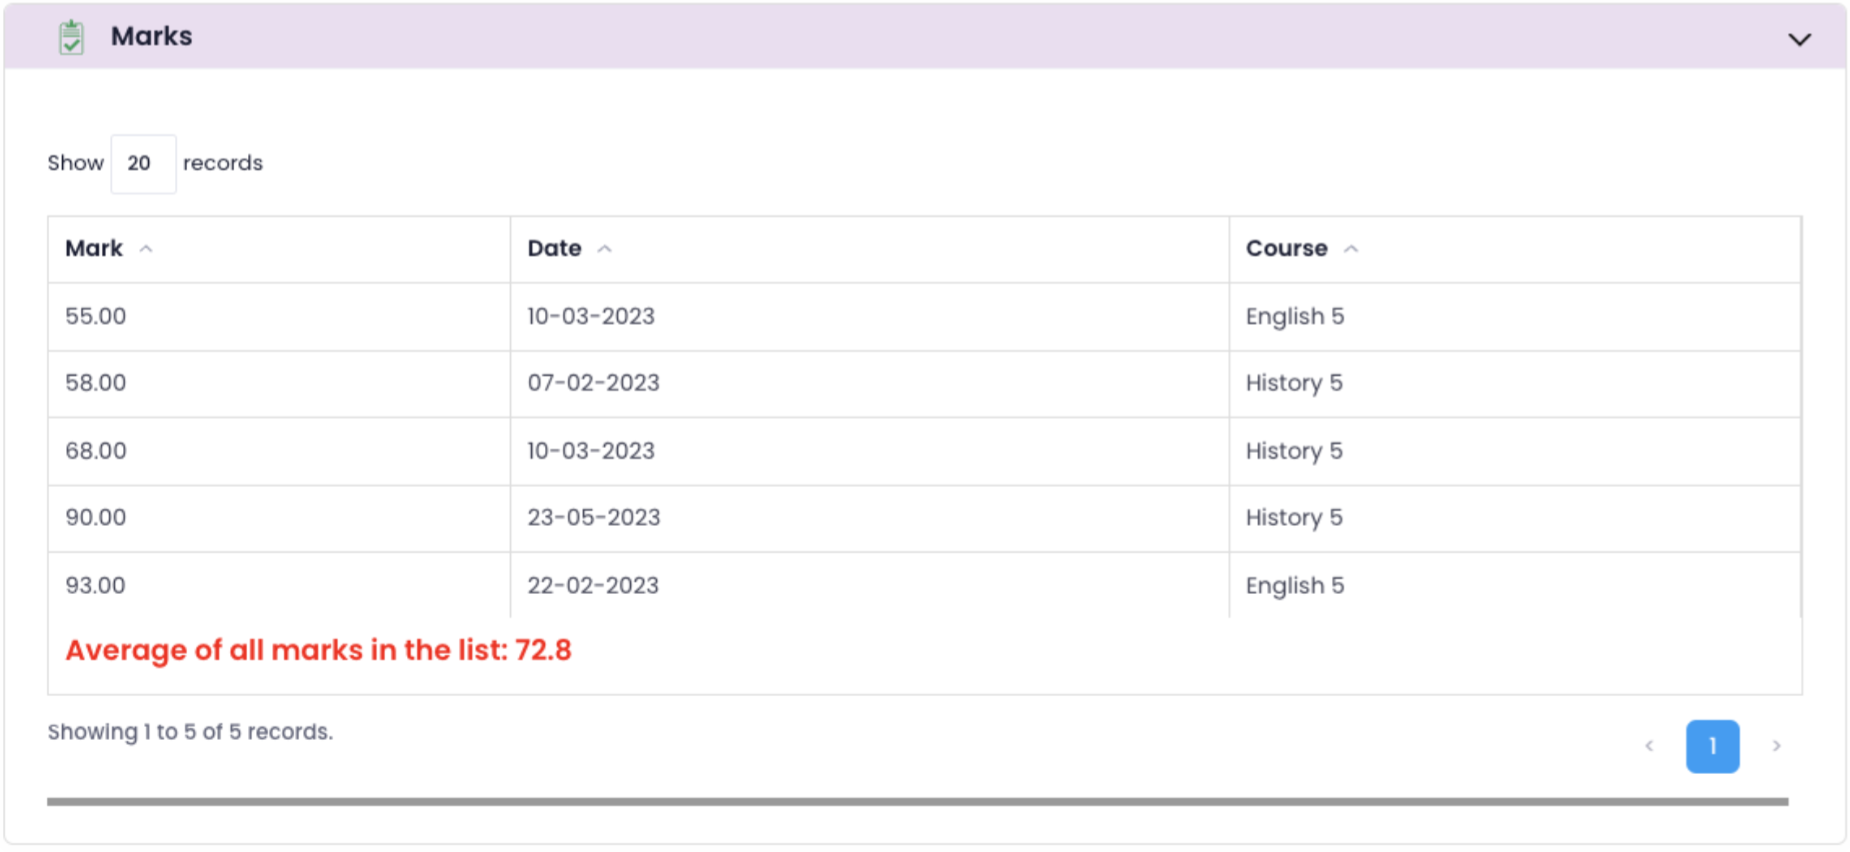Click English 5 in the 55.00 row
The width and height of the screenshot is (1850, 852).
[x=1295, y=317]
